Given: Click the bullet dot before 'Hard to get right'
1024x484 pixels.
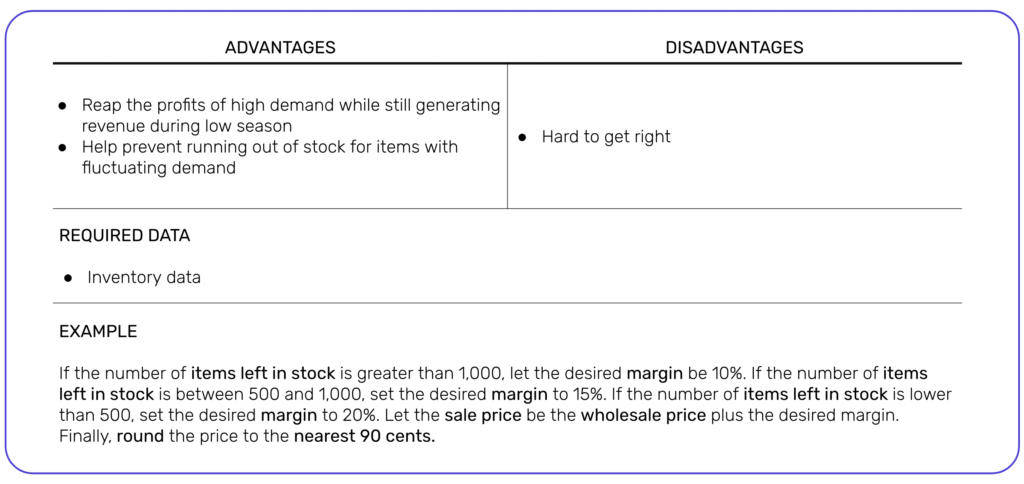Looking at the screenshot, I should [522, 138].
